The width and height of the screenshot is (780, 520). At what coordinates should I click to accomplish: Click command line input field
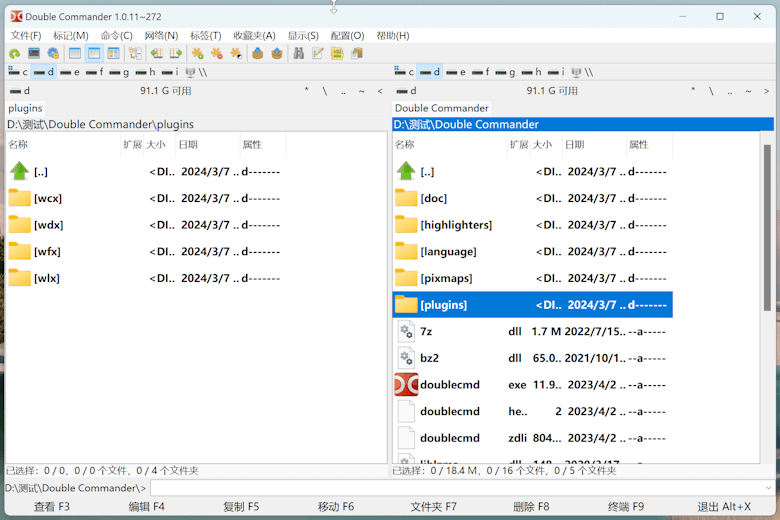pyautogui.click(x=462, y=488)
